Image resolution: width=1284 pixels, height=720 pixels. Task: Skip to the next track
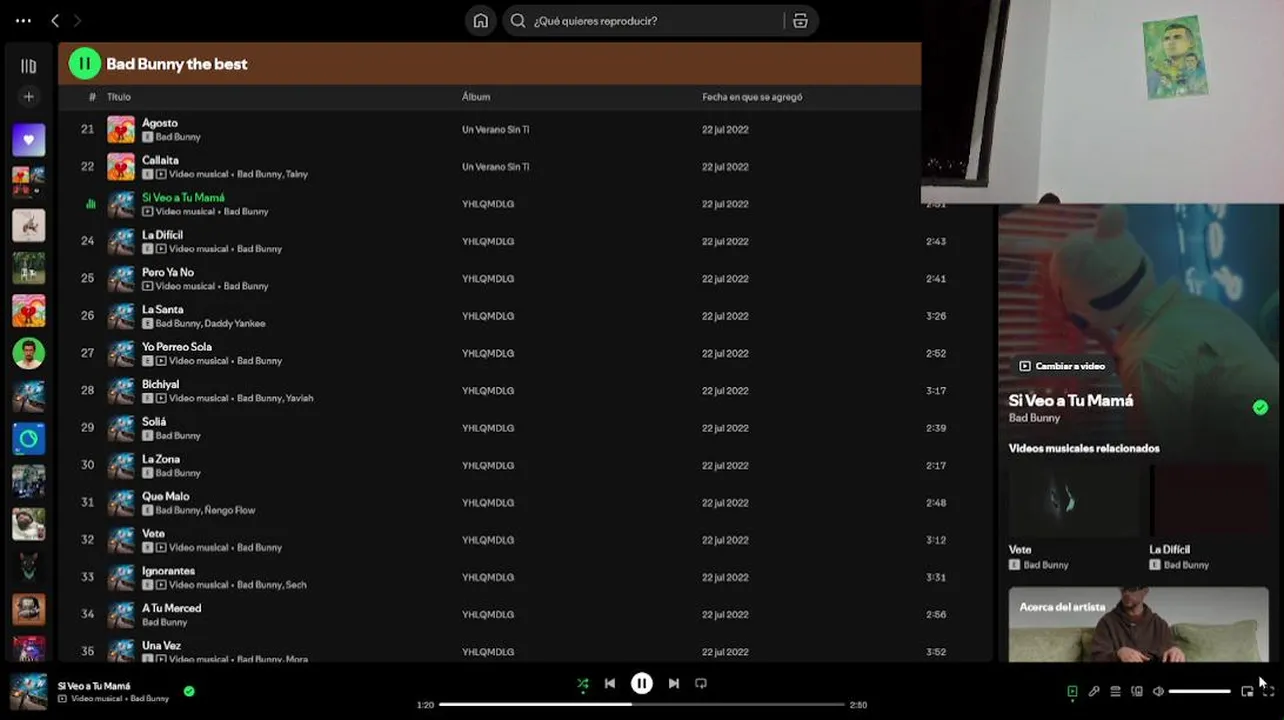pyautogui.click(x=674, y=684)
